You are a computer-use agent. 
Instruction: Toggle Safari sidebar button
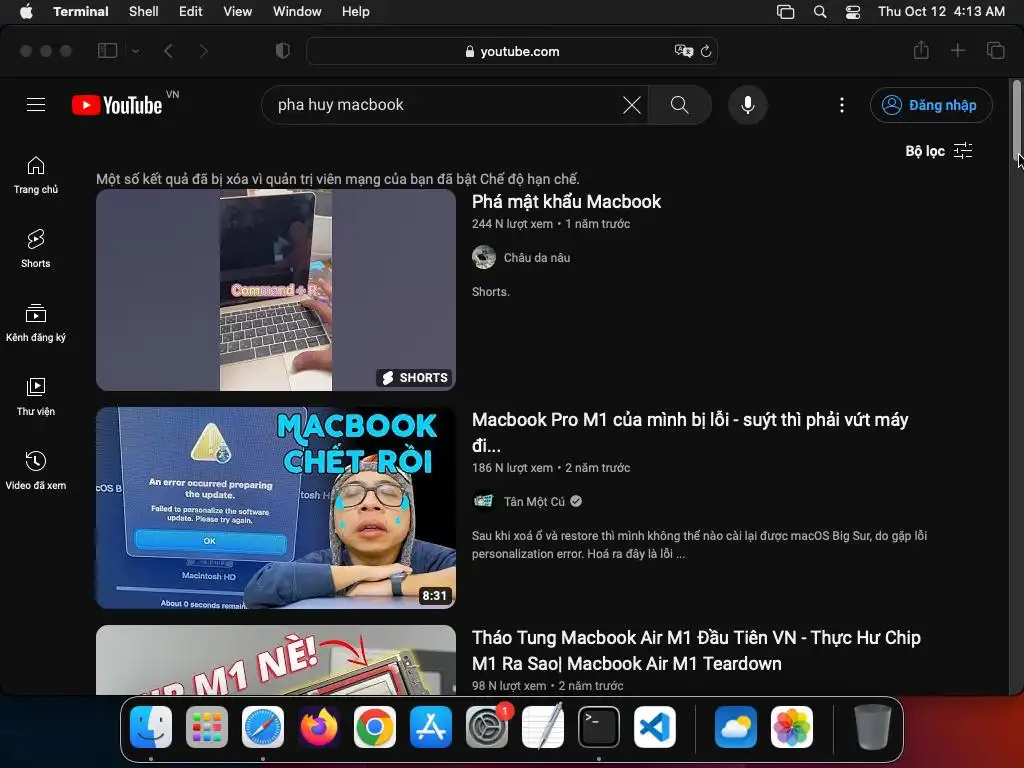[107, 50]
